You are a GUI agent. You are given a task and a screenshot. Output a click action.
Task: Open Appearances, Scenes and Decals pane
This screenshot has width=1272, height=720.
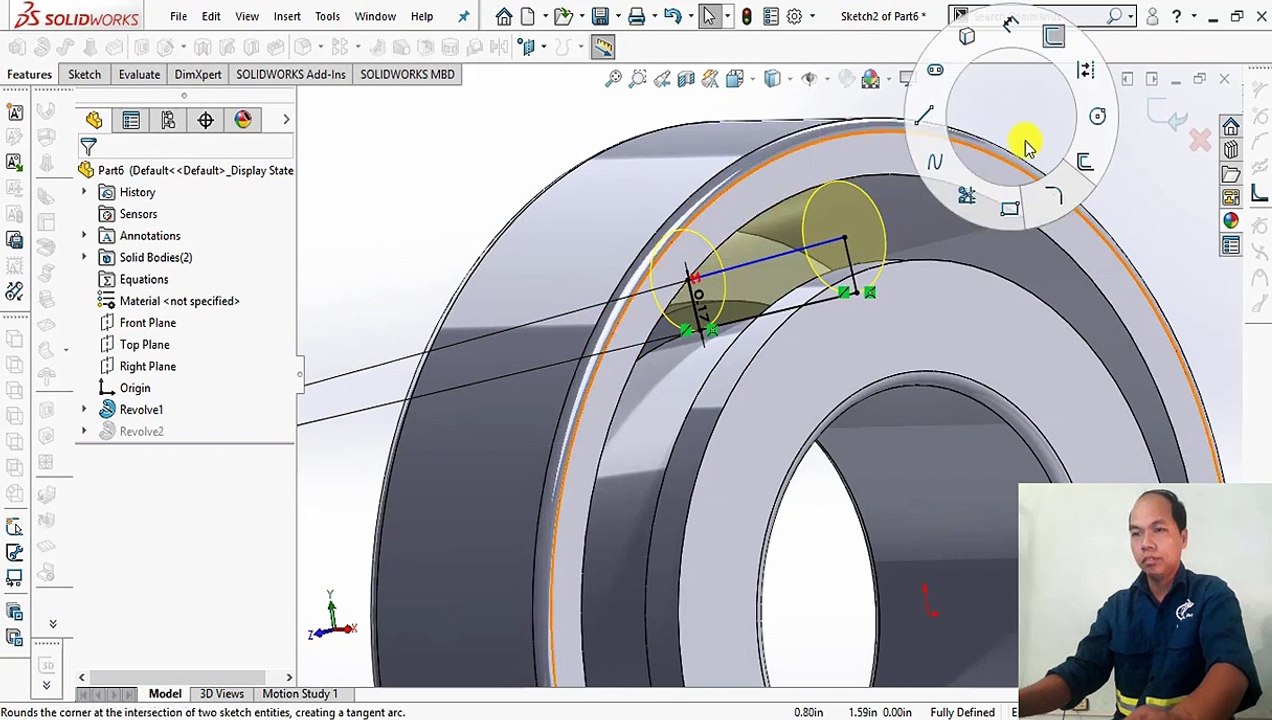point(1231,221)
